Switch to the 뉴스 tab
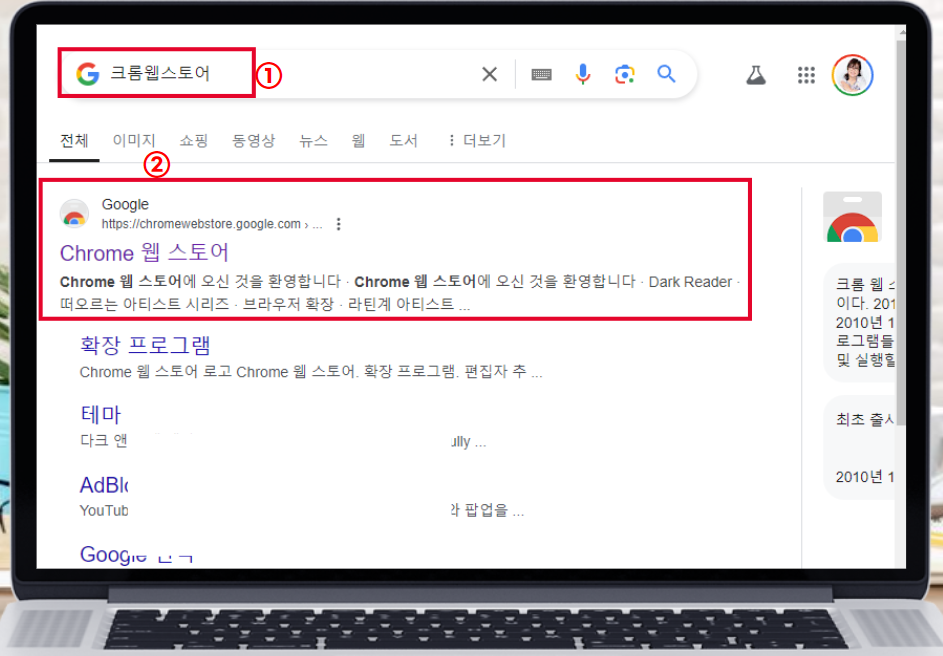The image size is (943, 656). click(x=313, y=141)
